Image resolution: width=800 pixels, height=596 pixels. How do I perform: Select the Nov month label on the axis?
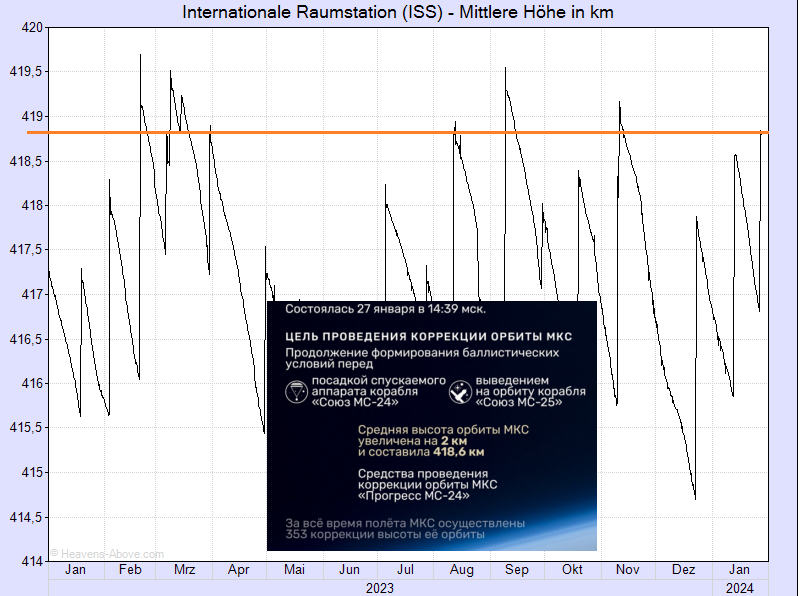pyautogui.click(x=627, y=570)
